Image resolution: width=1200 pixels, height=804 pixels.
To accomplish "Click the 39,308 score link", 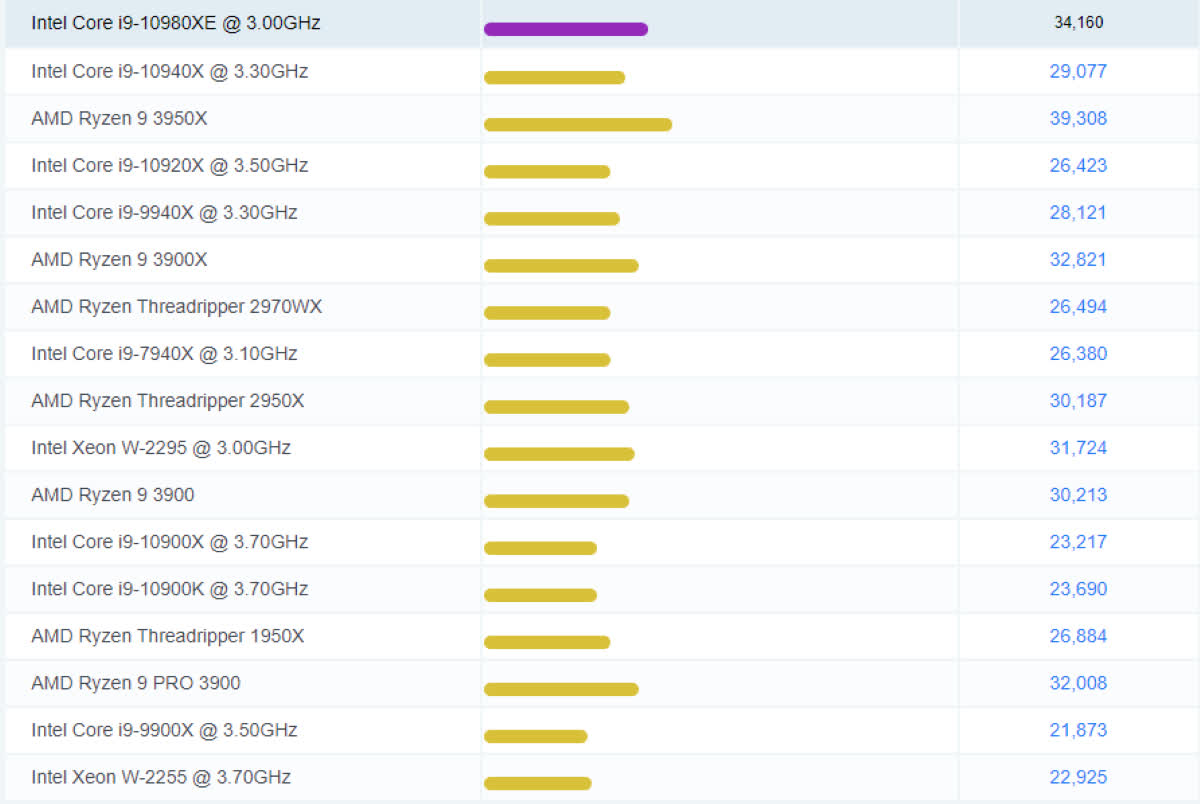I will tap(1078, 118).
